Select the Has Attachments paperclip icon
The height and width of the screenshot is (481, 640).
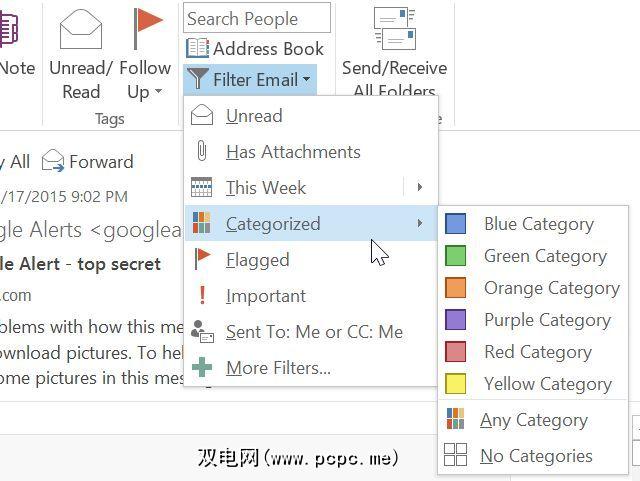(x=202, y=152)
